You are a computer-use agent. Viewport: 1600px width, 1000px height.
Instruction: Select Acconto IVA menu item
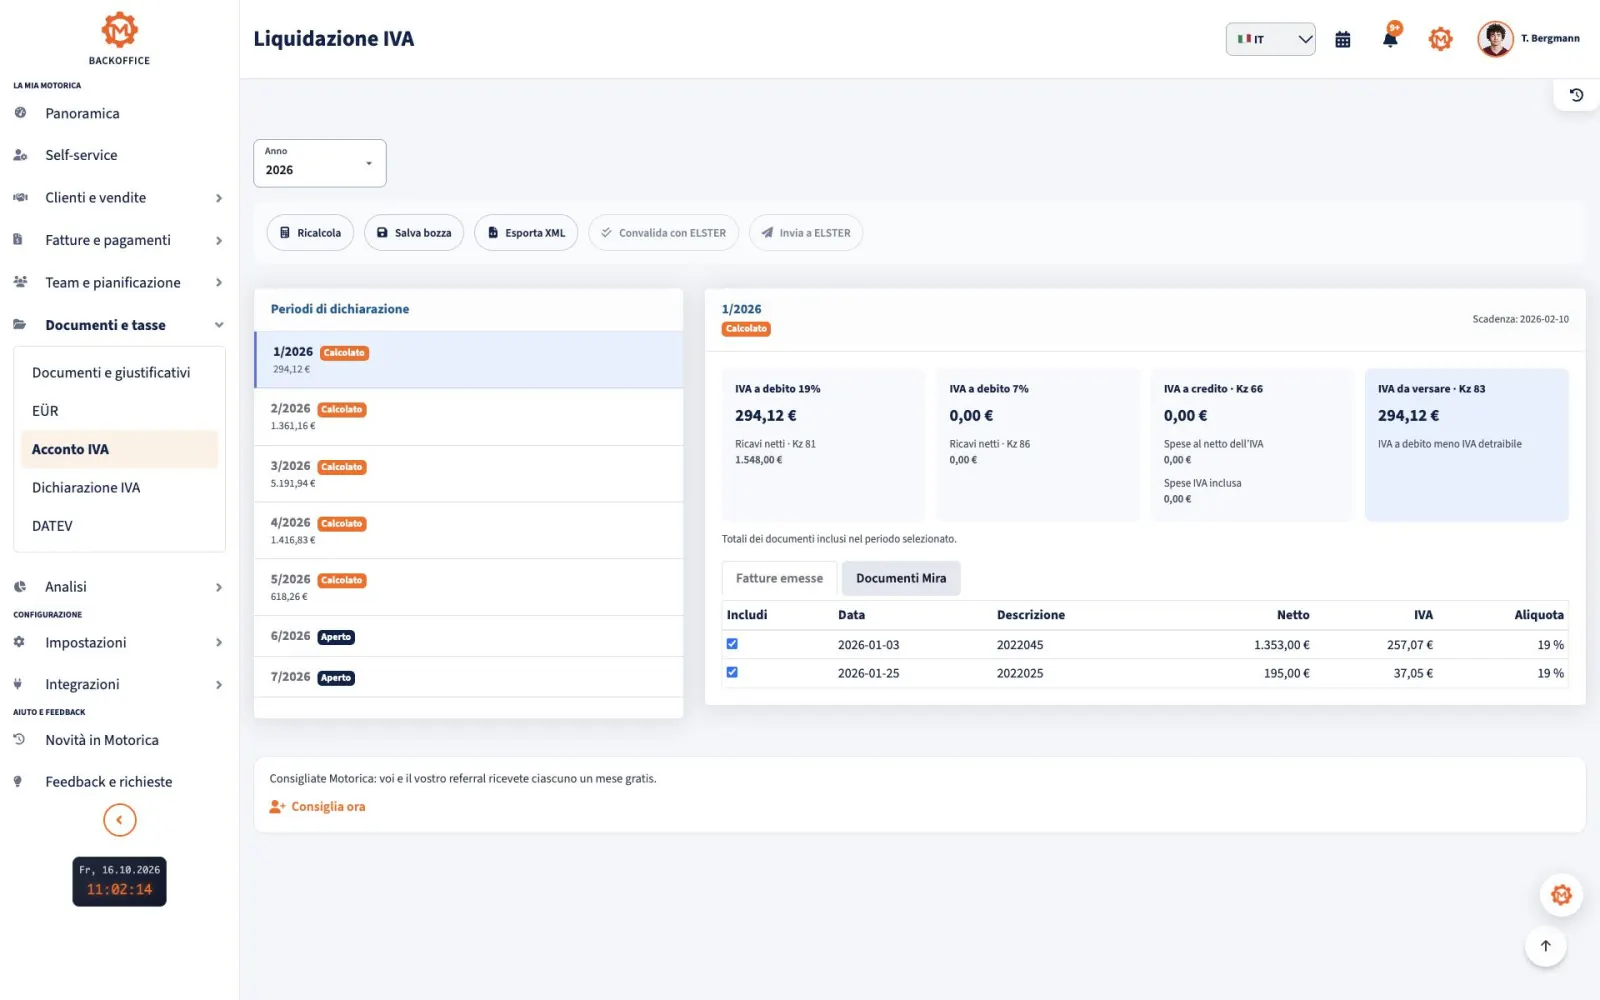point(119,449)
